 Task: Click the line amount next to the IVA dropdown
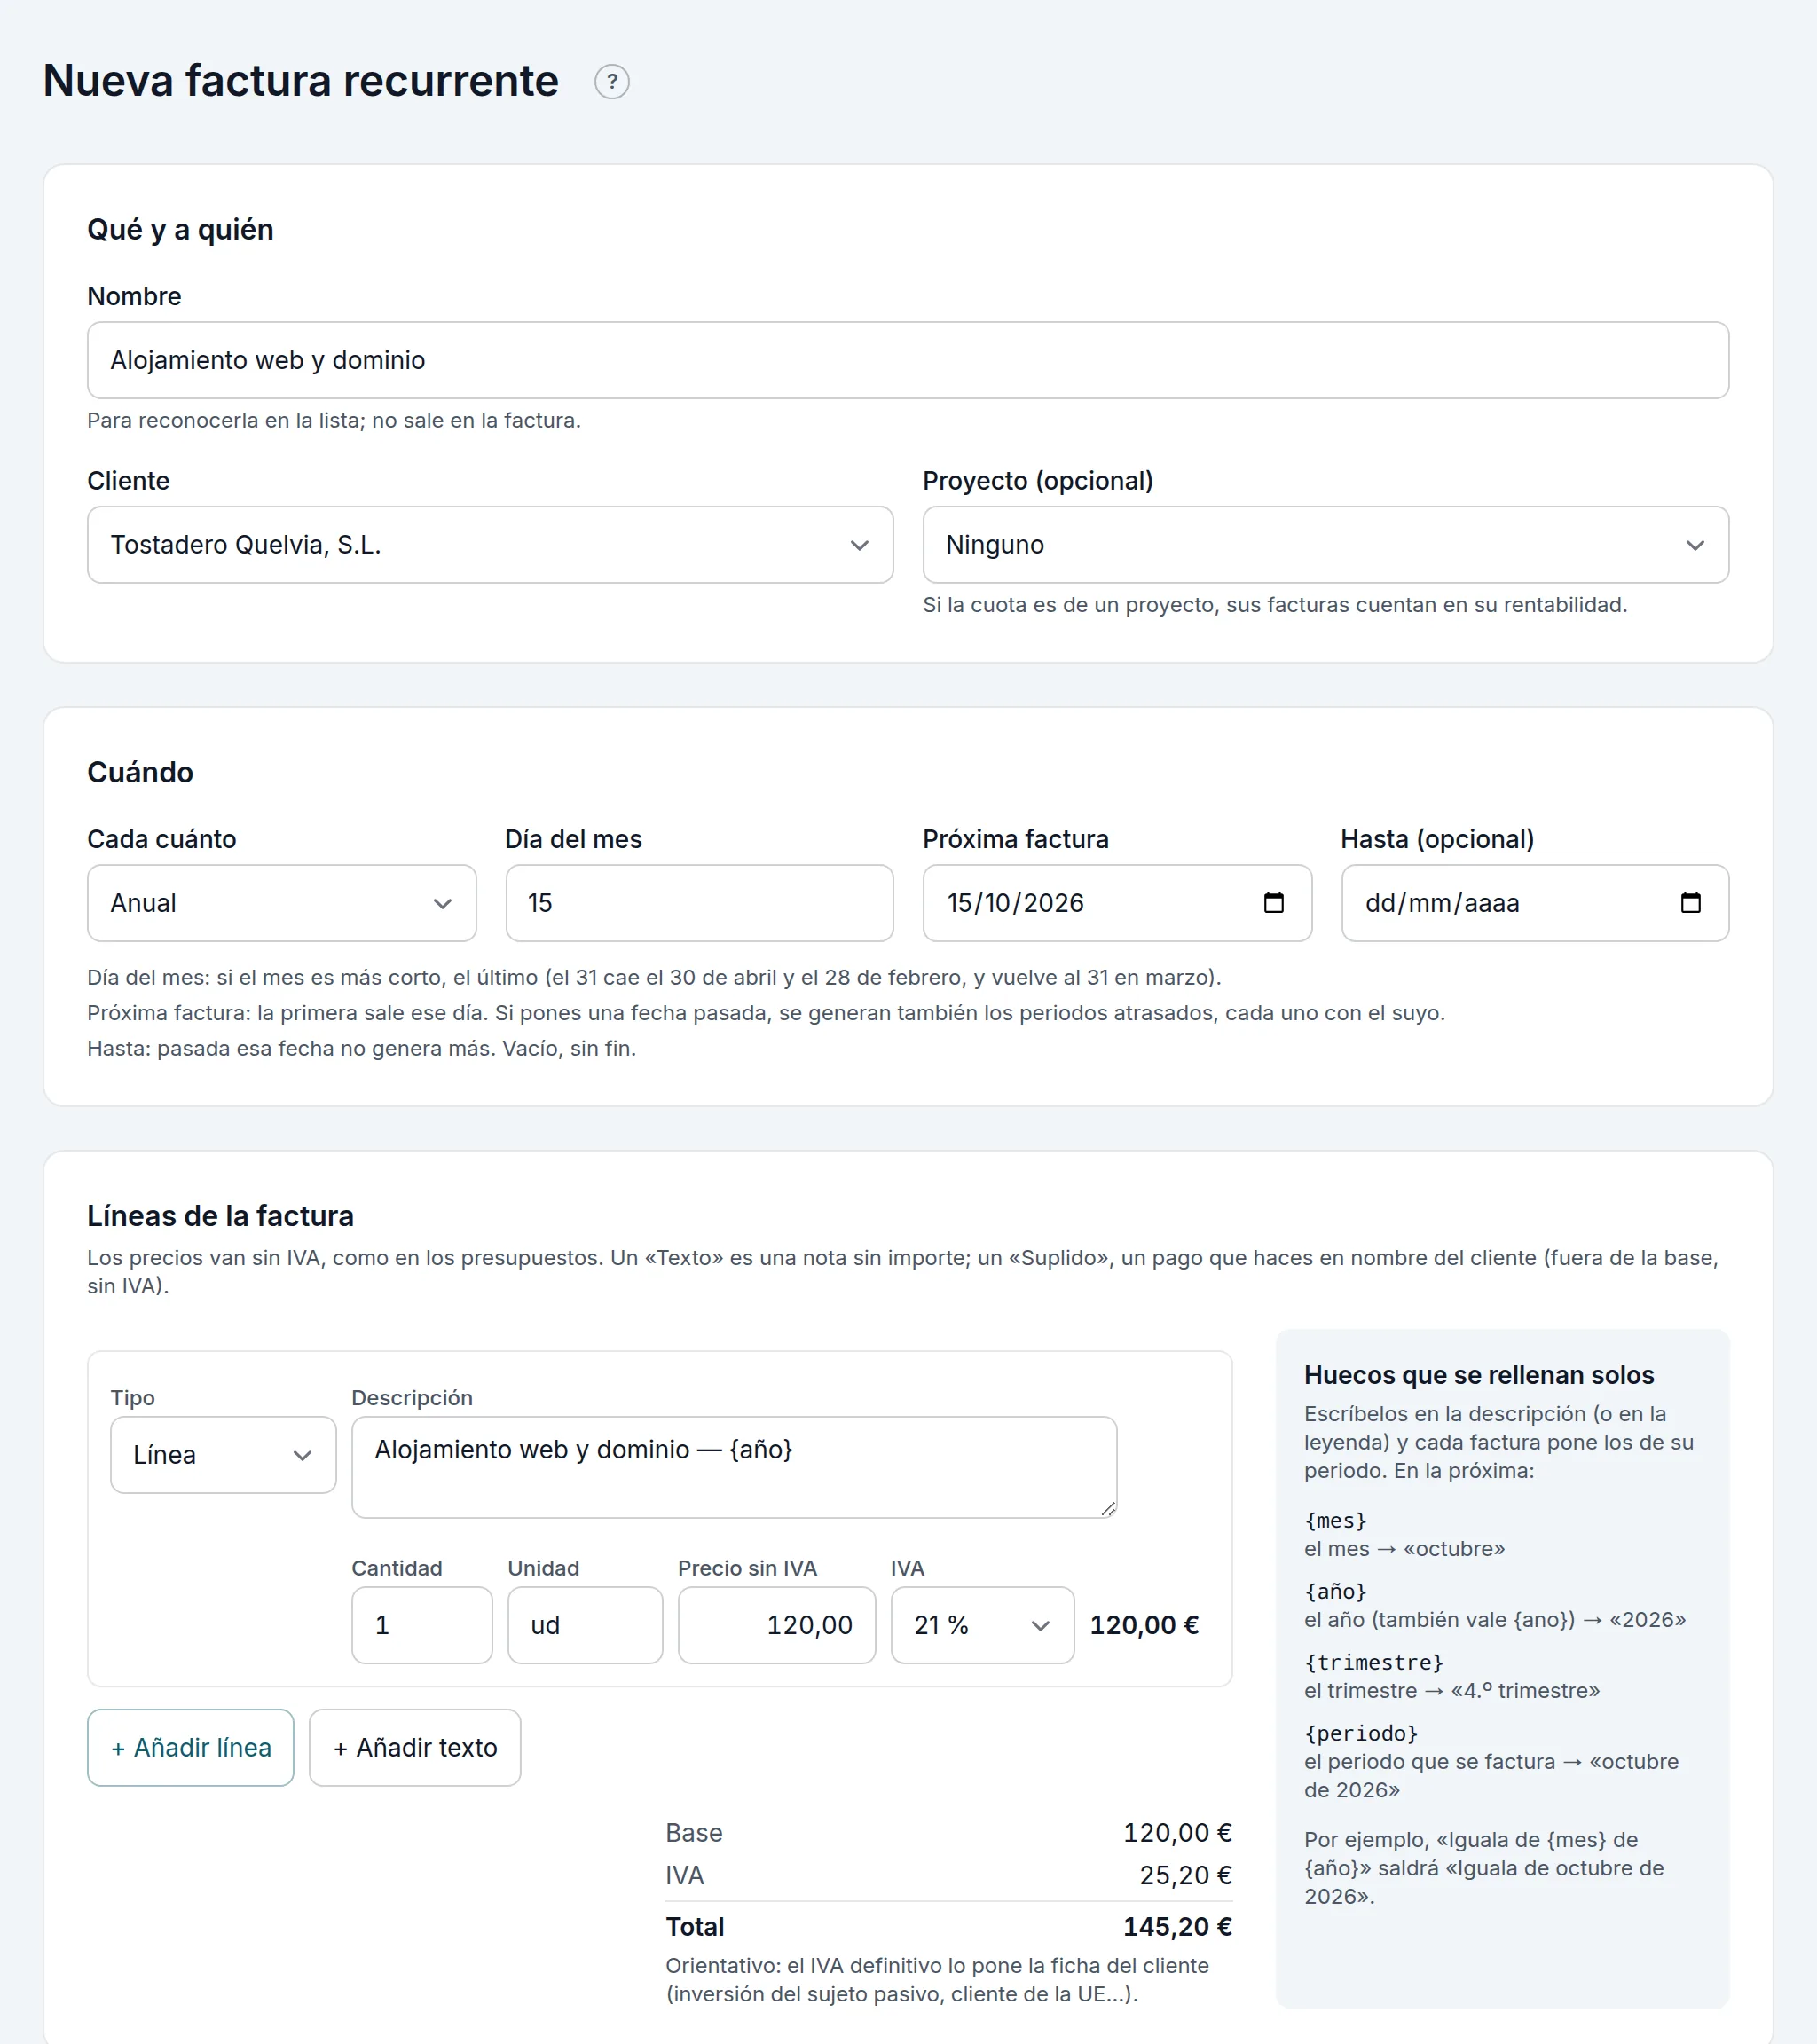[x=1144, y=1625]
